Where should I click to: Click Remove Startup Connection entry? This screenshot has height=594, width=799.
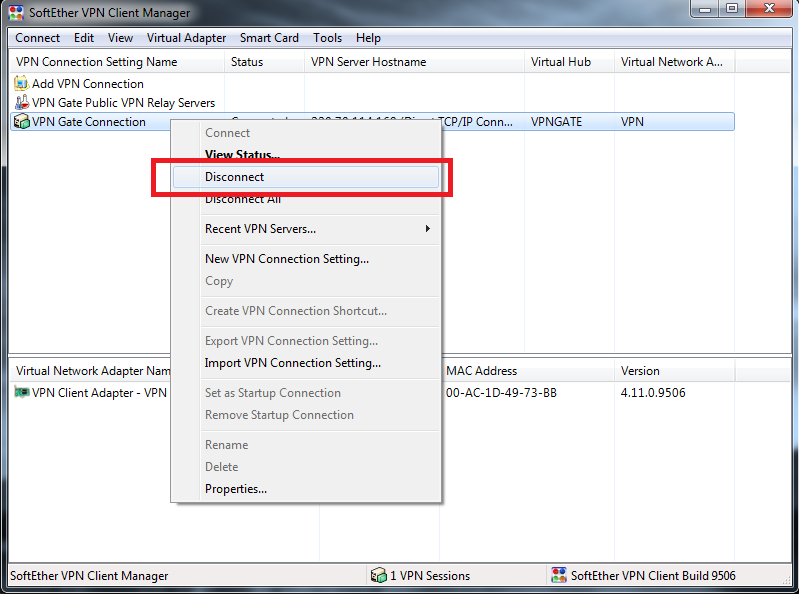[306, 415]
